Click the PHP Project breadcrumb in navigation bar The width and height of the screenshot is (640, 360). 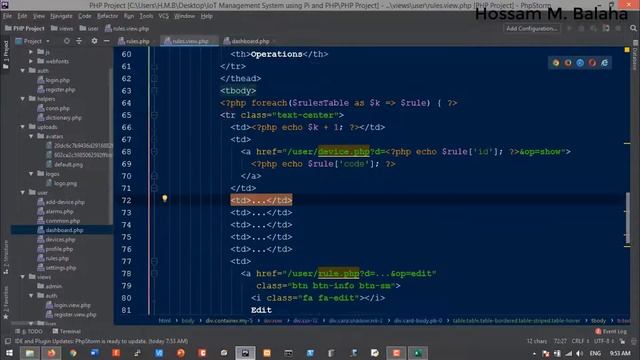24,29
